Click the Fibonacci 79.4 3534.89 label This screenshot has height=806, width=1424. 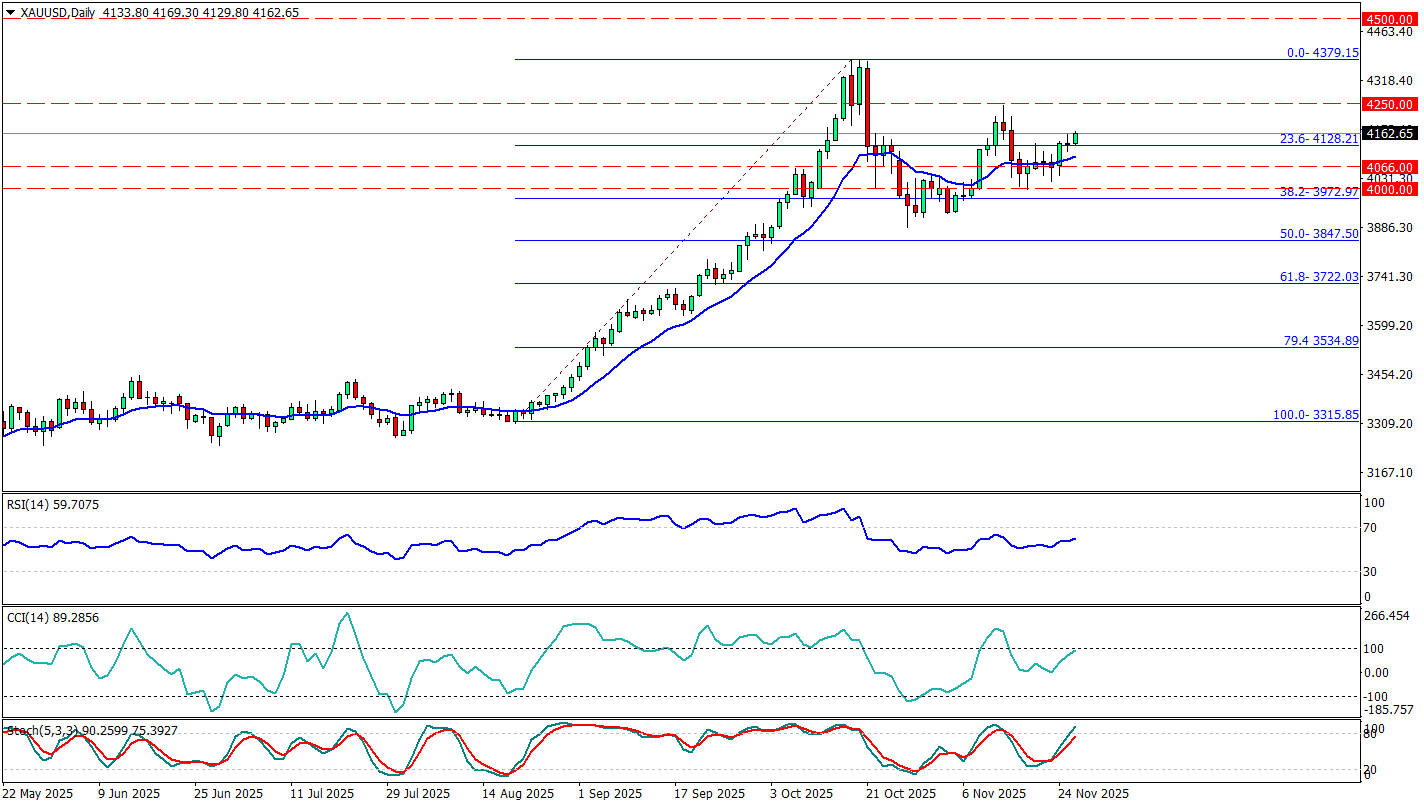click(1320, 341)
